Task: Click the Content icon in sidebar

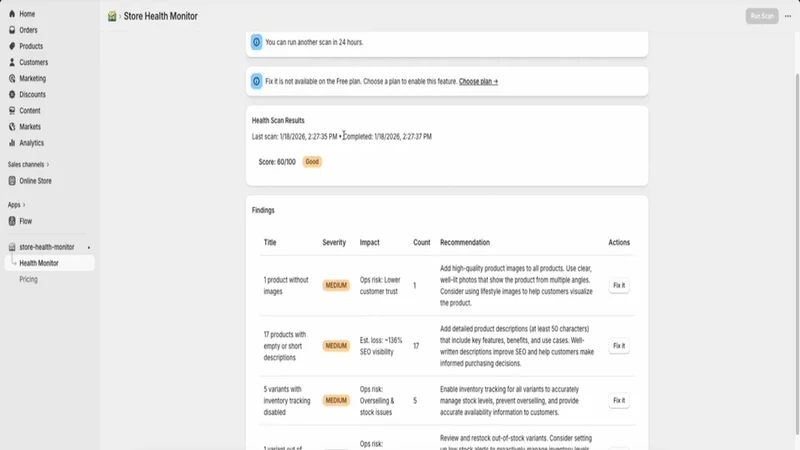Action: (12, 111)
